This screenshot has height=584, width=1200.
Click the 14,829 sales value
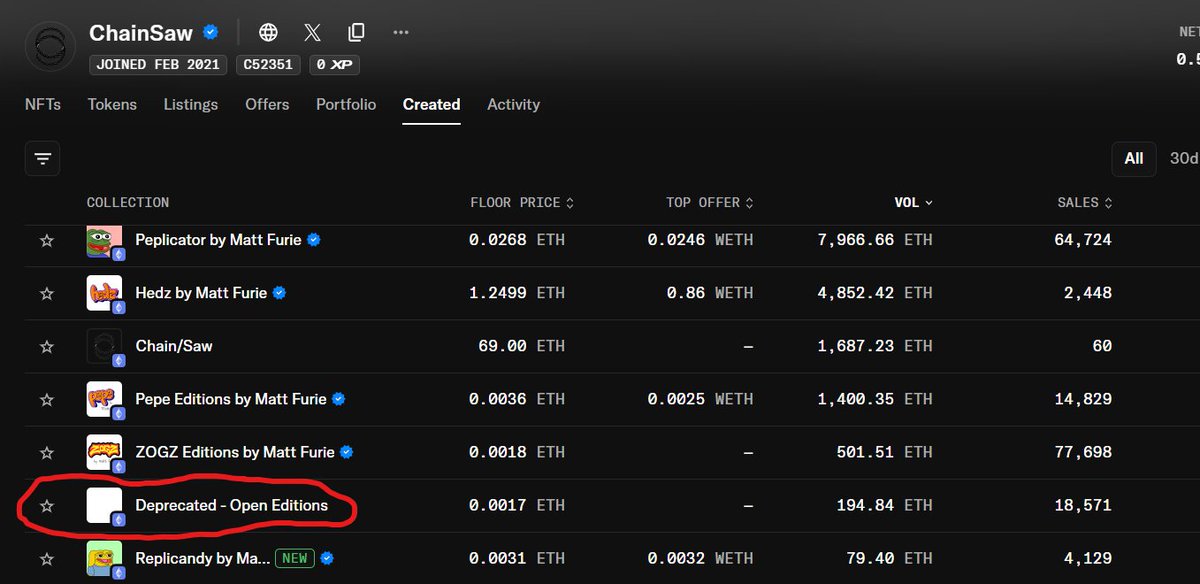pyautogui.click(x=1085, y=399)
